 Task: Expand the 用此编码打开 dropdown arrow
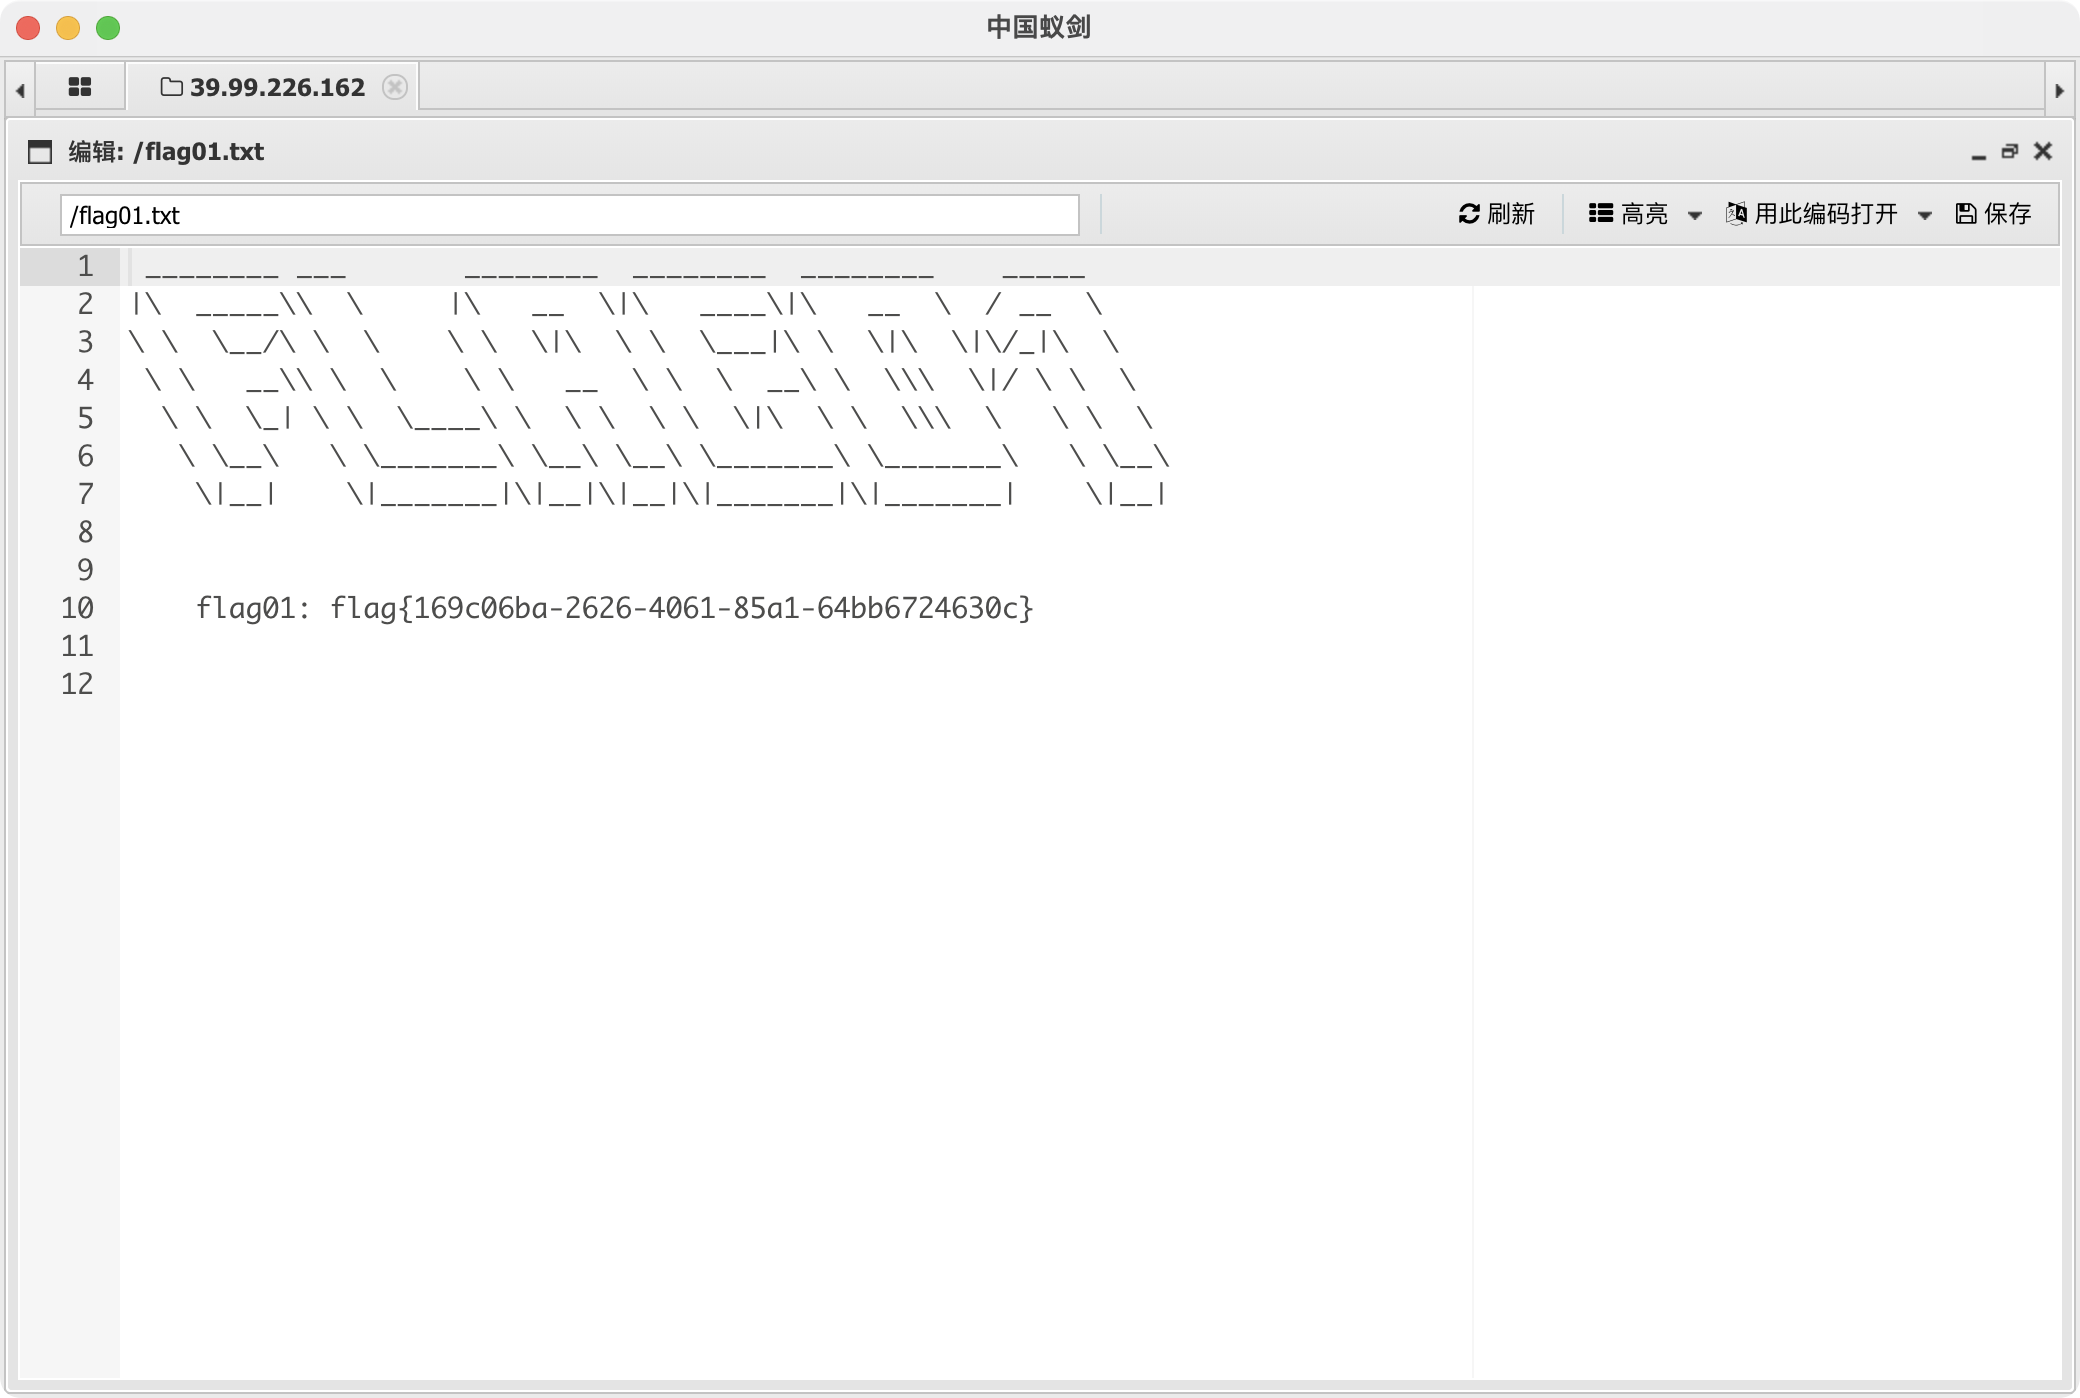tap(1925, 215)
